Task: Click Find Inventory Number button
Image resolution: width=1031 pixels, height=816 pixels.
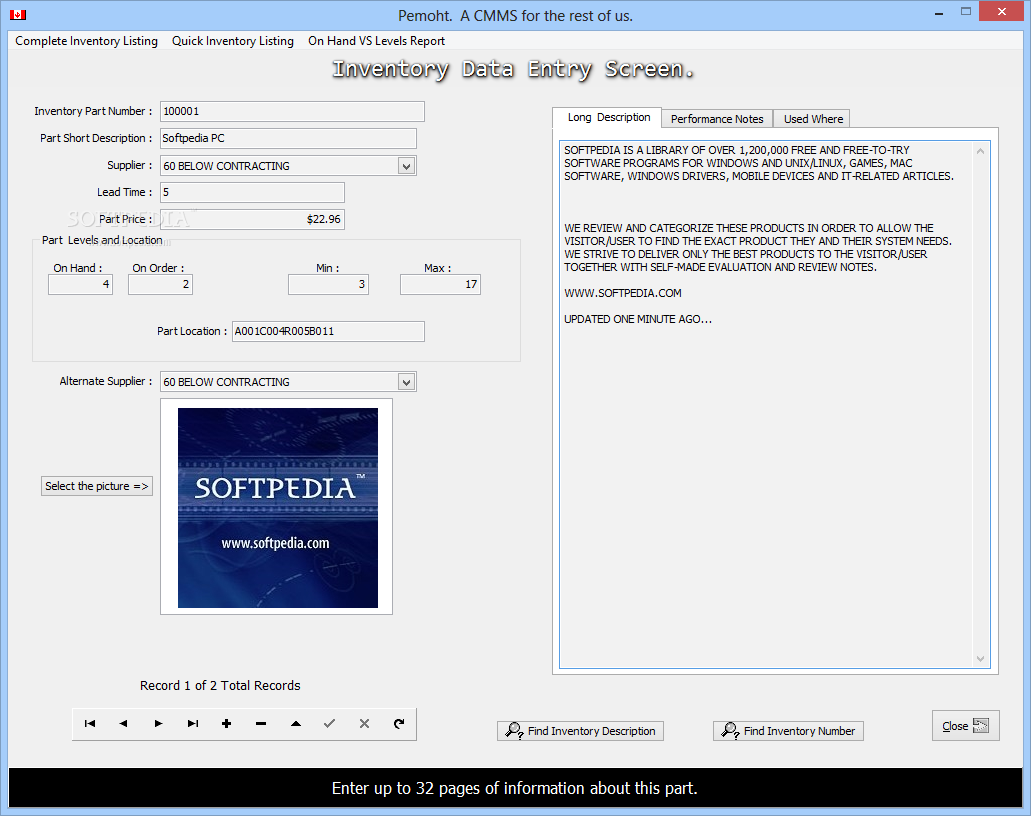Action: pyautogui.click(x=788, y=731)
